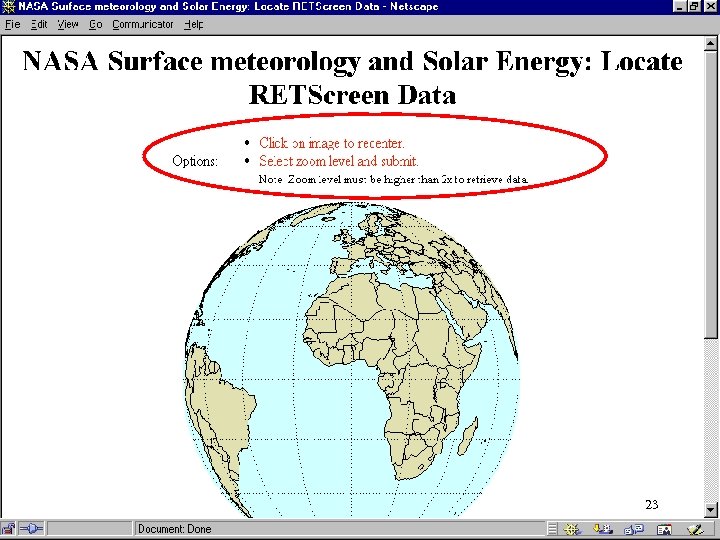720x540 pixels.
Task: Click the component bar grip handle
Action: point(552,529)
